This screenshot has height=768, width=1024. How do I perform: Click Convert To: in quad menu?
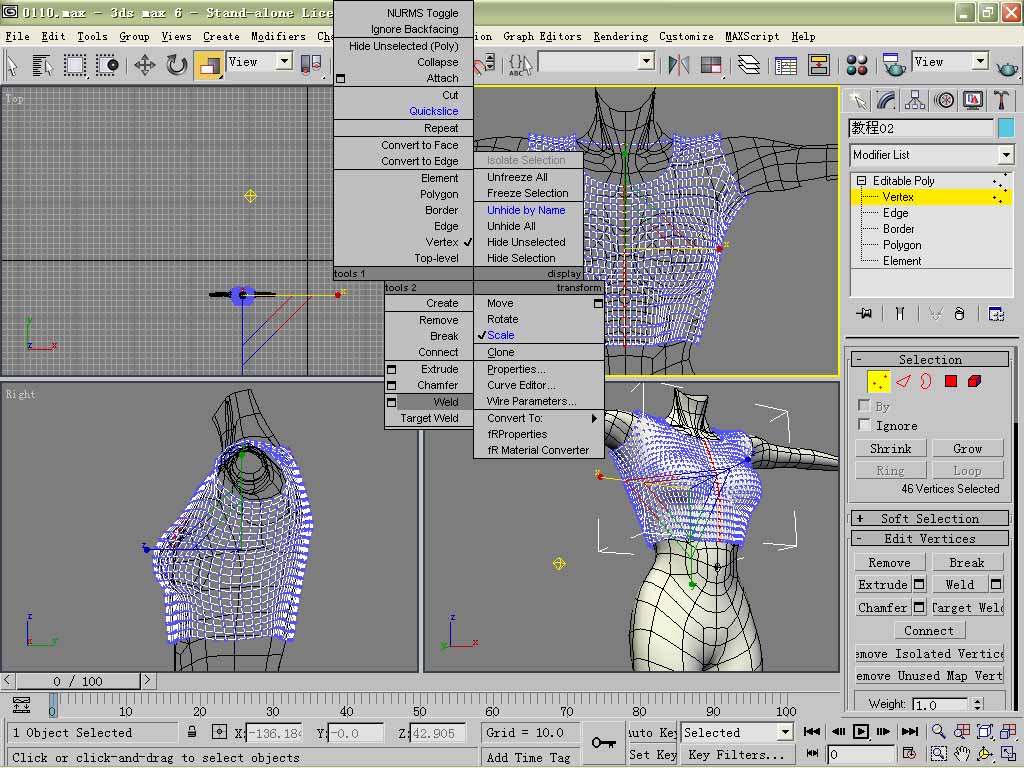515,418
